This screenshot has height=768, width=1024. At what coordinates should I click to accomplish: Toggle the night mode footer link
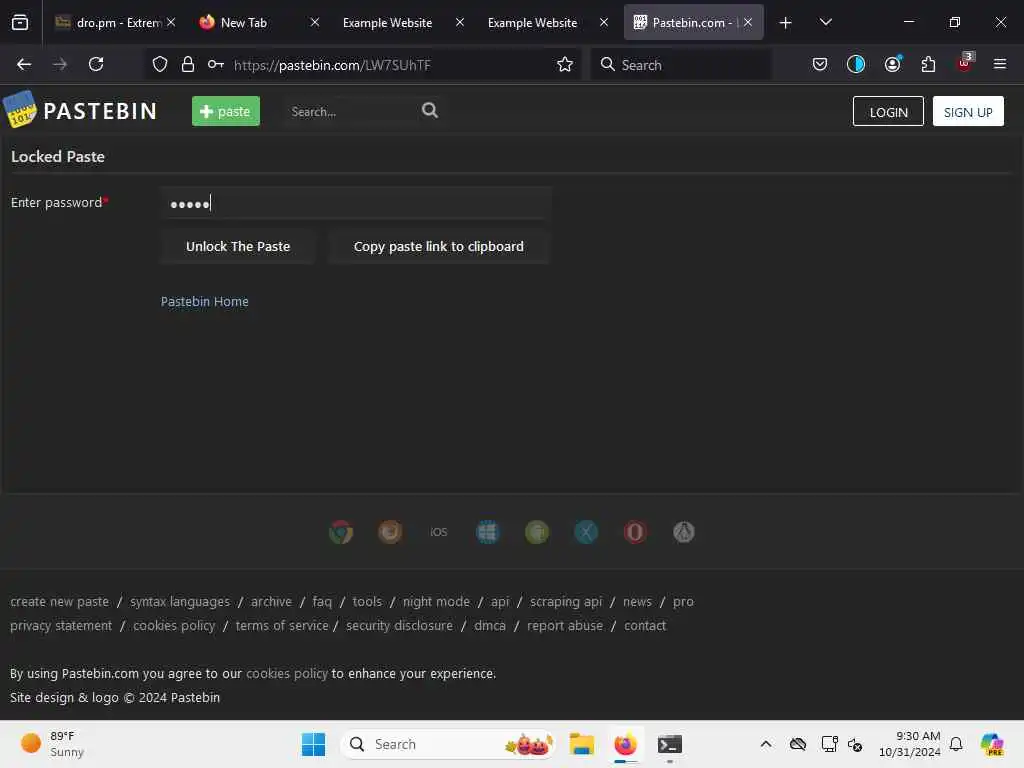436,601
